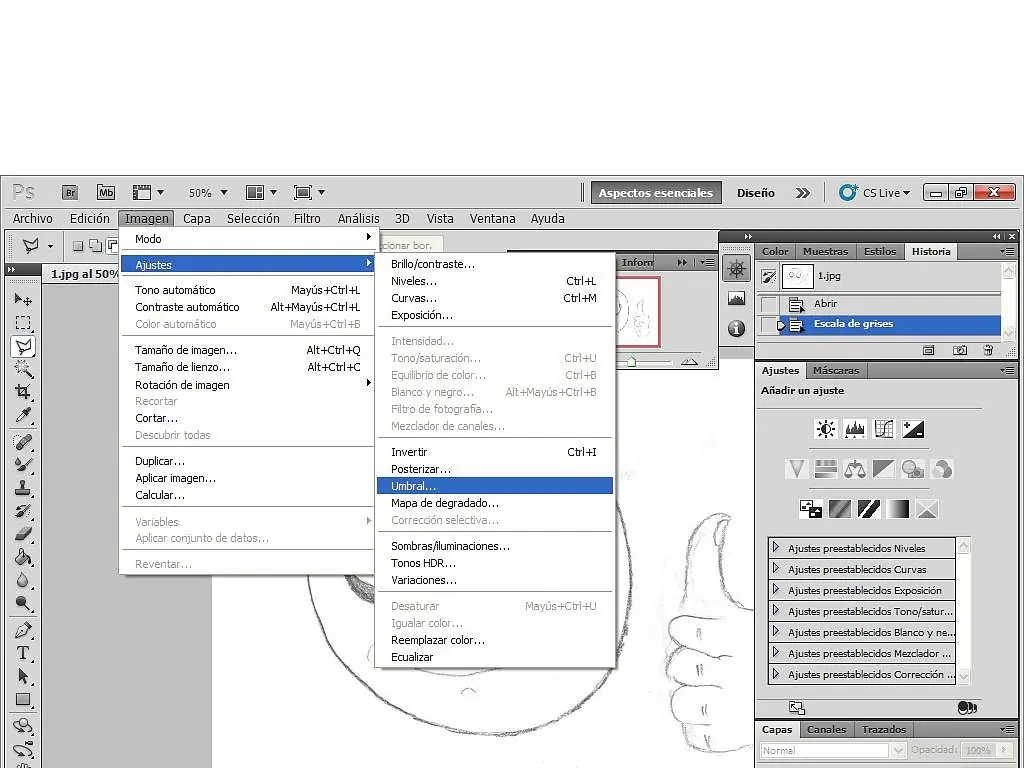
Task: Expand Ajustes preestablecidos Niveles
Action: [776, 547]
